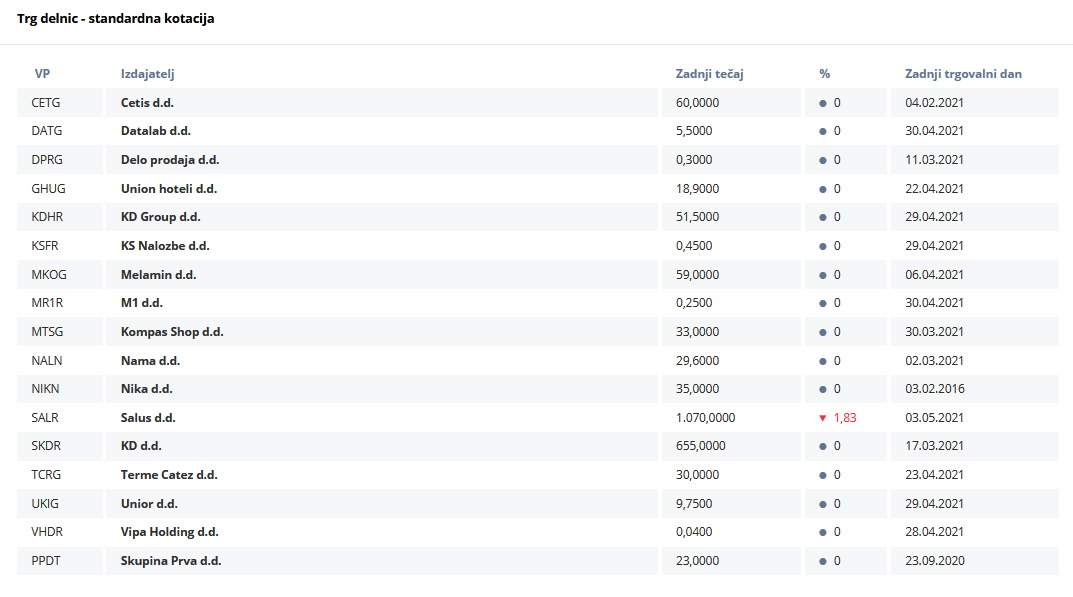Select ticker symbol NALN

(x=47, y=360)
